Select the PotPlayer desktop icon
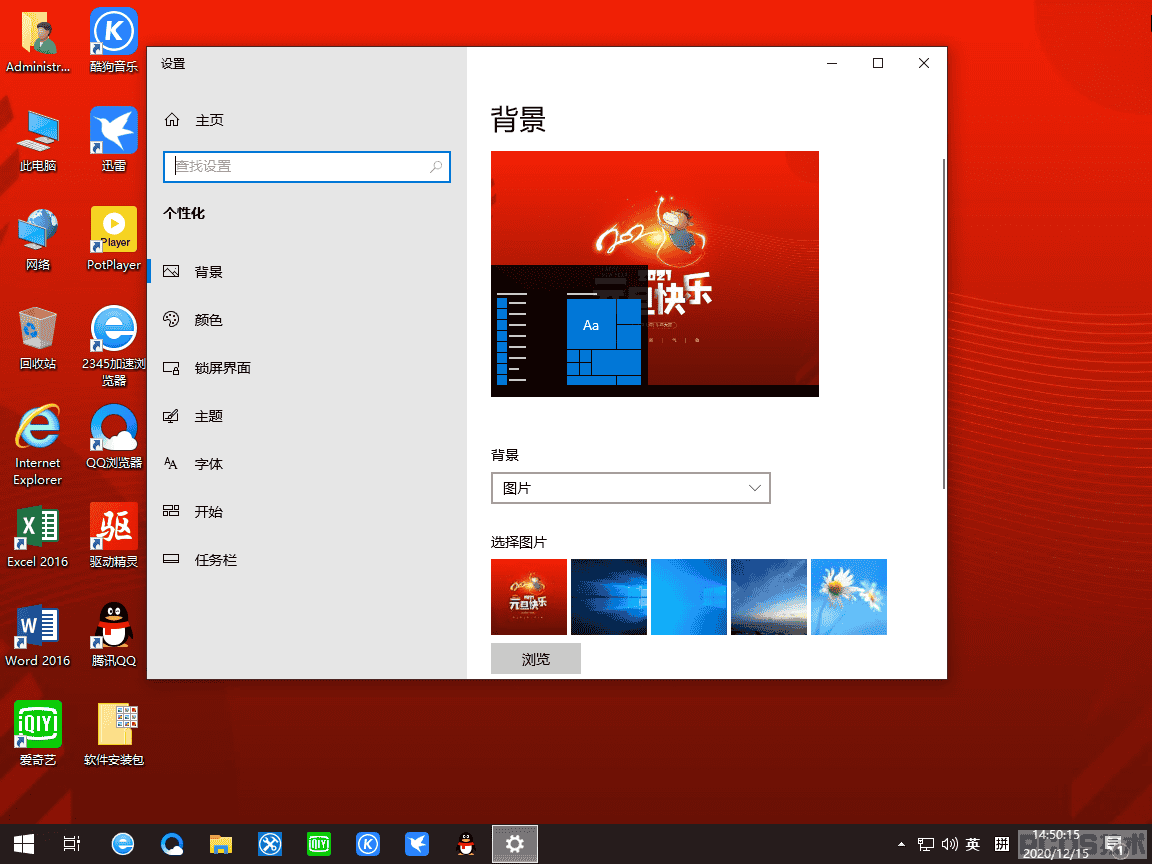Viewport: 1152px width, 864px height. (114, 240)
